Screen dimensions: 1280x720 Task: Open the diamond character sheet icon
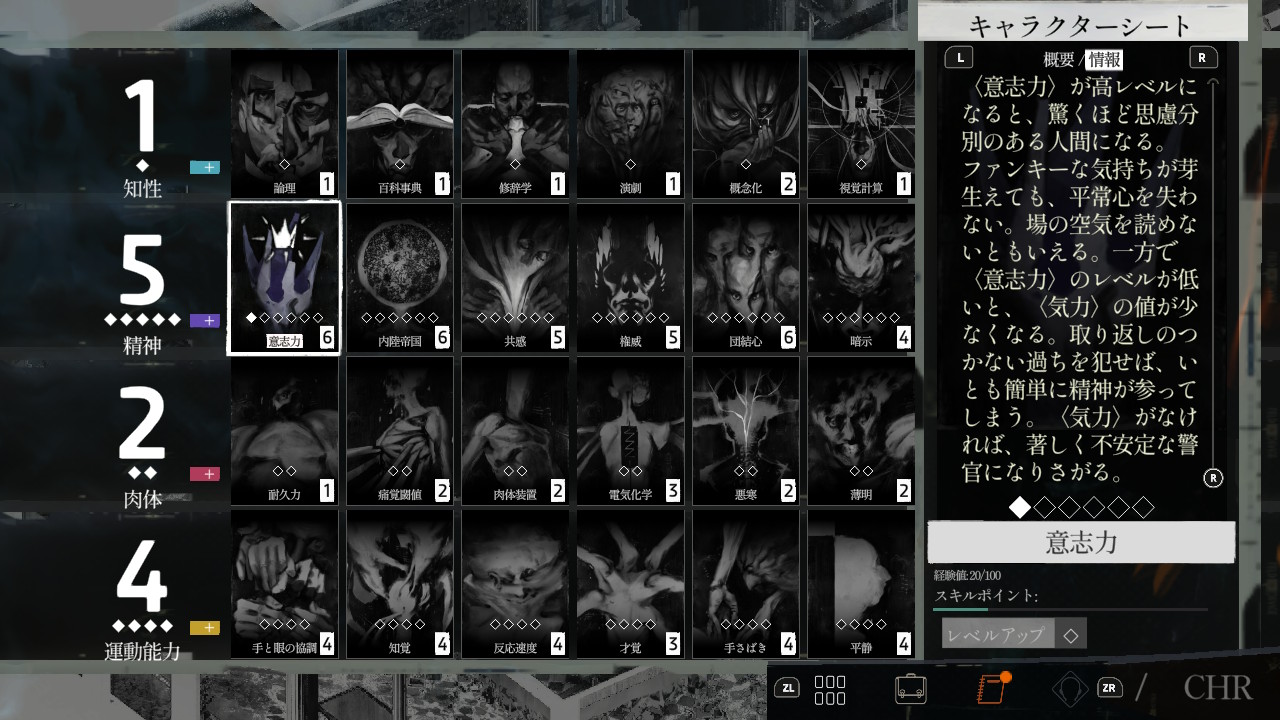click(1071, 689)
